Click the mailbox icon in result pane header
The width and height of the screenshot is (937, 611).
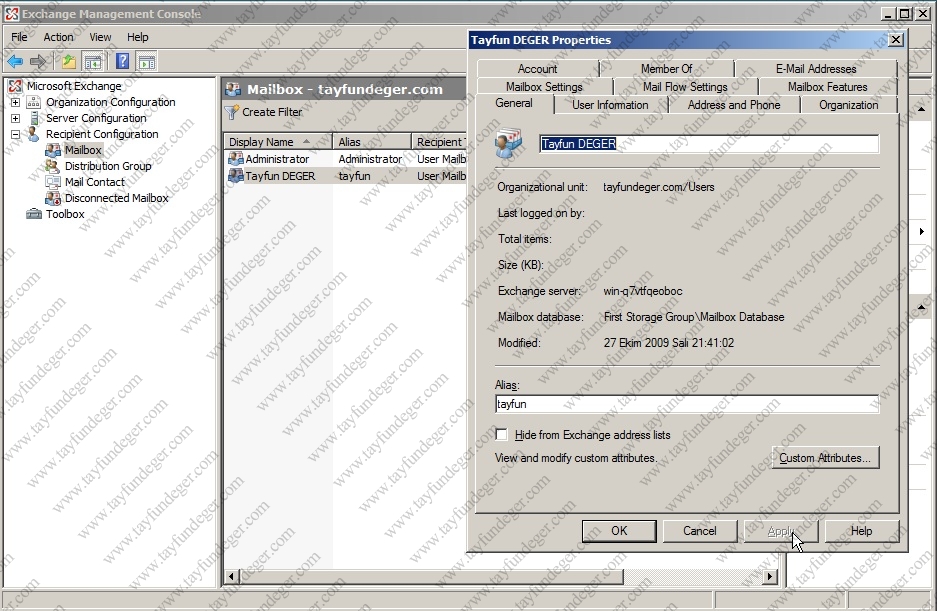click(x=233, y=90)
